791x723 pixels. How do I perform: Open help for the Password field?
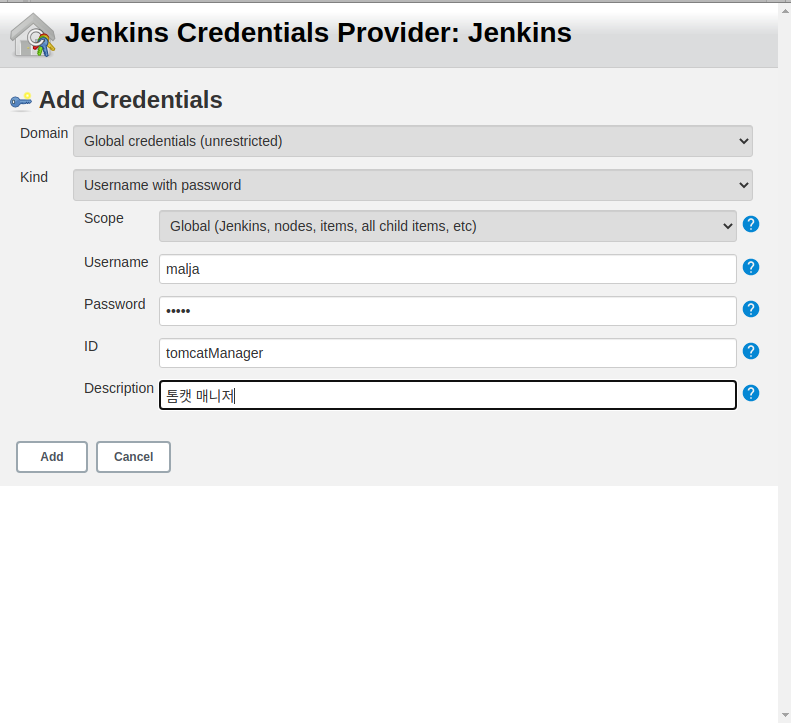click(x=751, y=309)
